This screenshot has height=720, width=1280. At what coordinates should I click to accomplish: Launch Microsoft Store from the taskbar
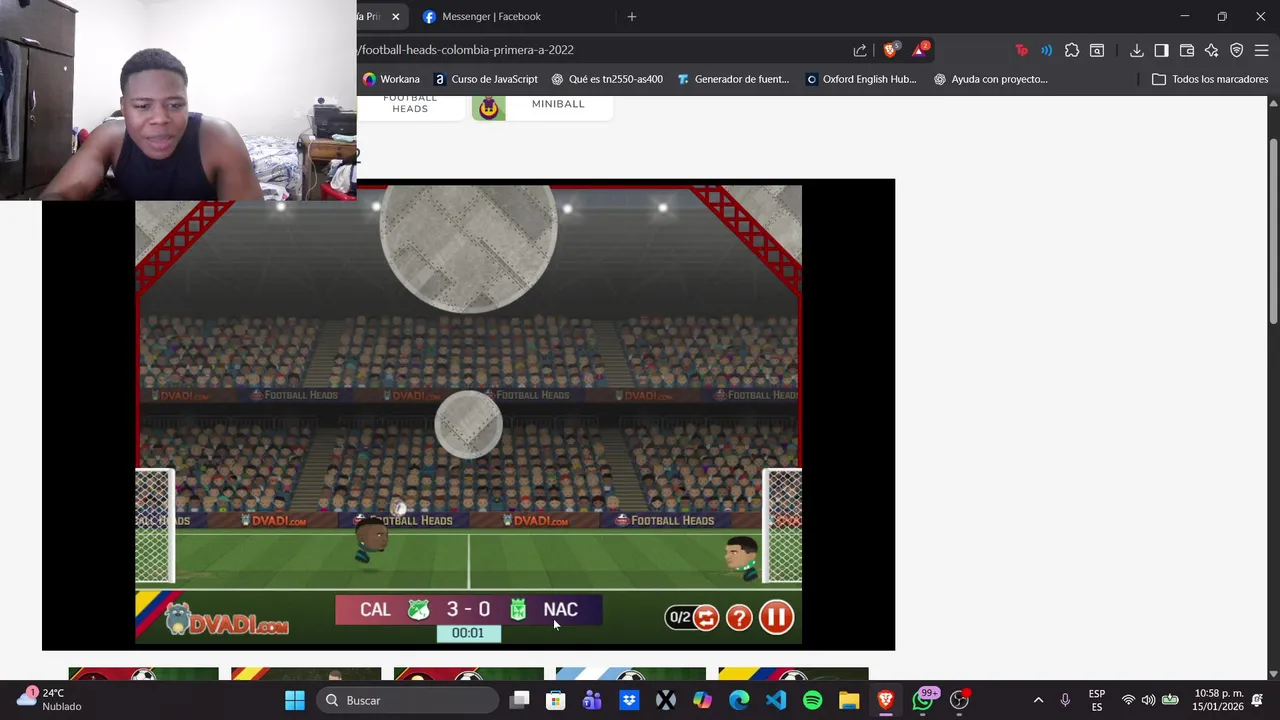click(x=556, y=700)
